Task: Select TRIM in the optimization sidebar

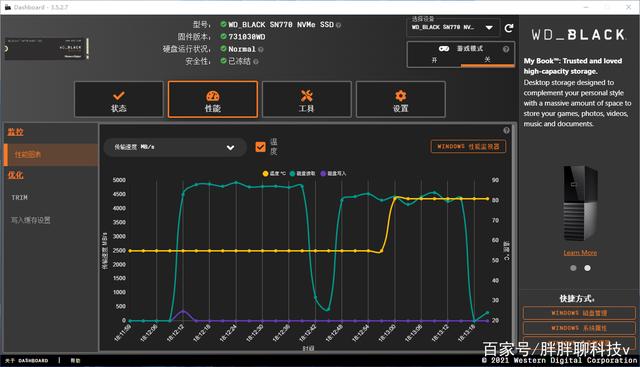Action: coord(20,198)
